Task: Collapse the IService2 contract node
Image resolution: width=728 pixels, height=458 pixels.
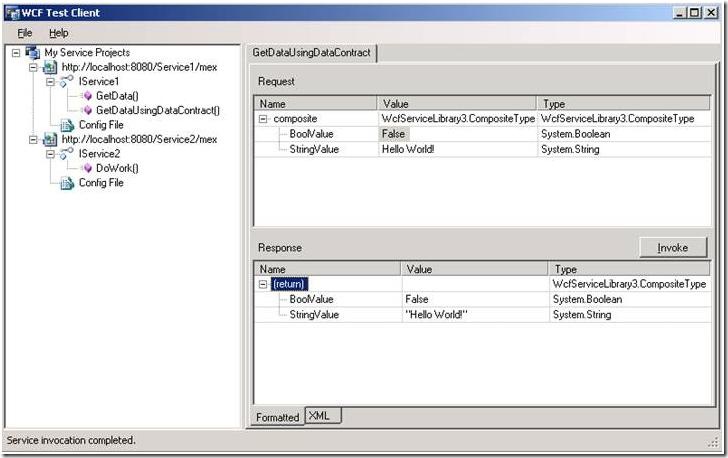Action: click(x=50, y=154)
